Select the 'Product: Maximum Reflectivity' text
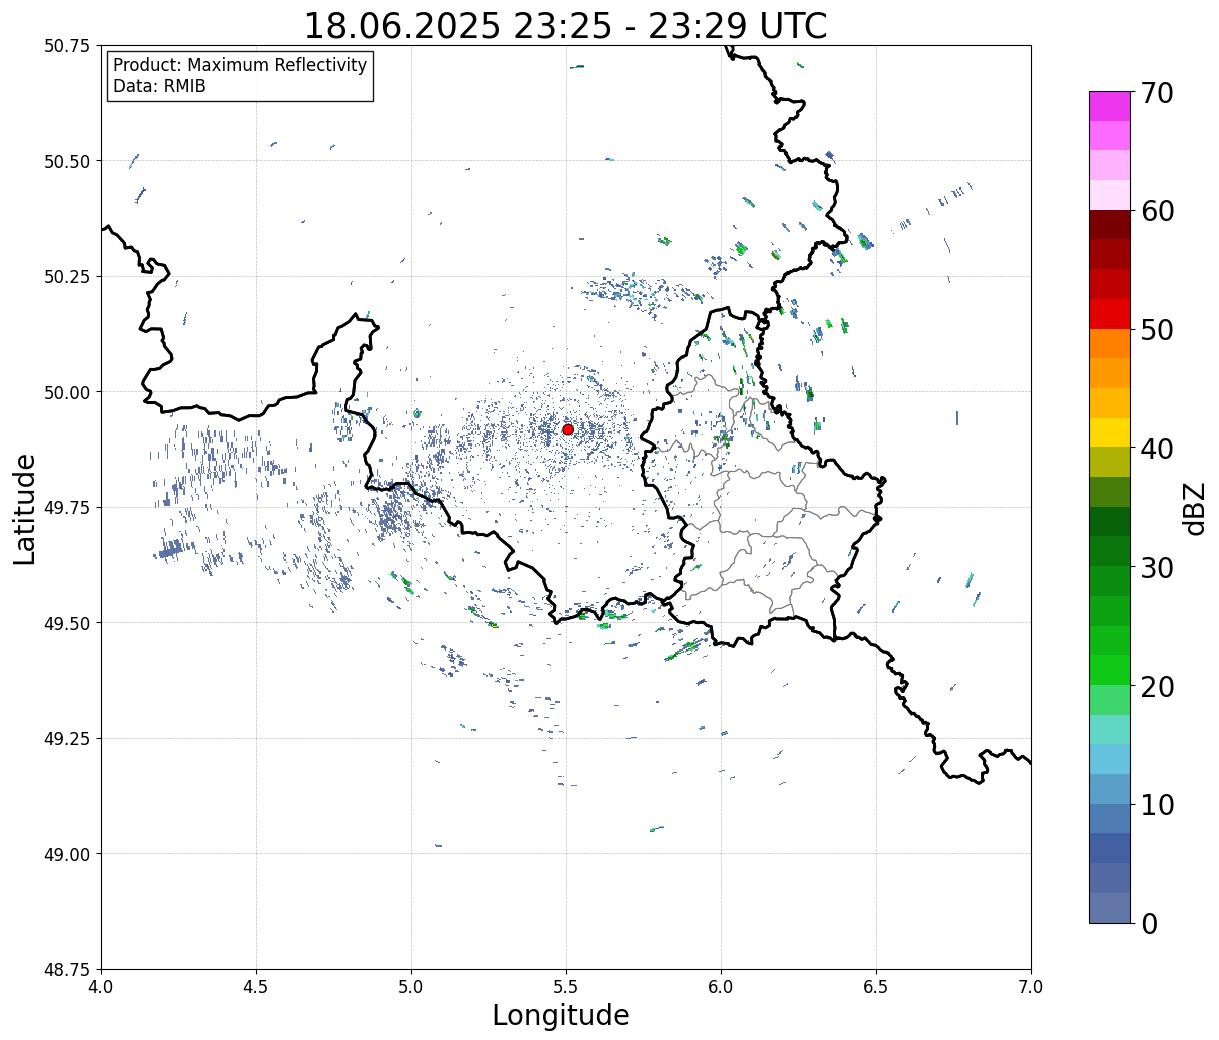Viewport: 1219px width, 1040px height. 240,65
